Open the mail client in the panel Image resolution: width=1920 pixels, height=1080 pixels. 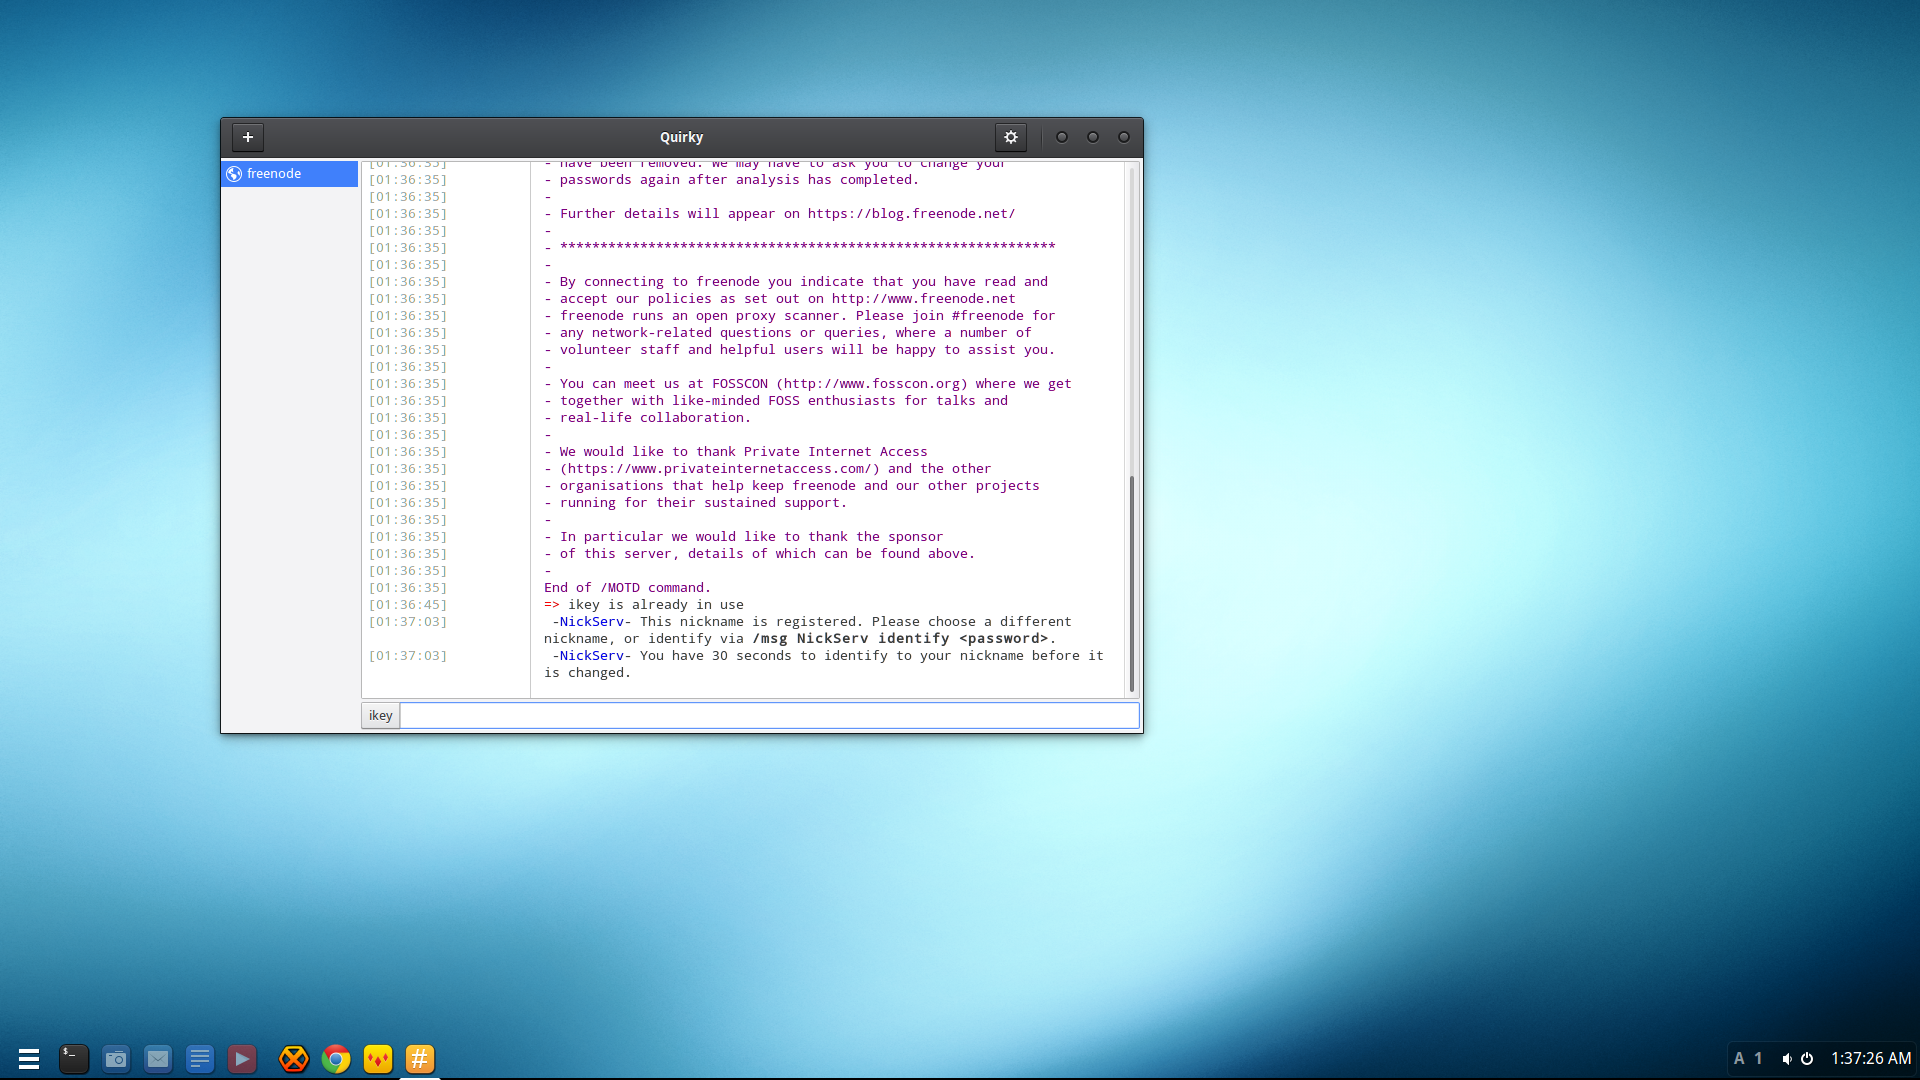158,1059
